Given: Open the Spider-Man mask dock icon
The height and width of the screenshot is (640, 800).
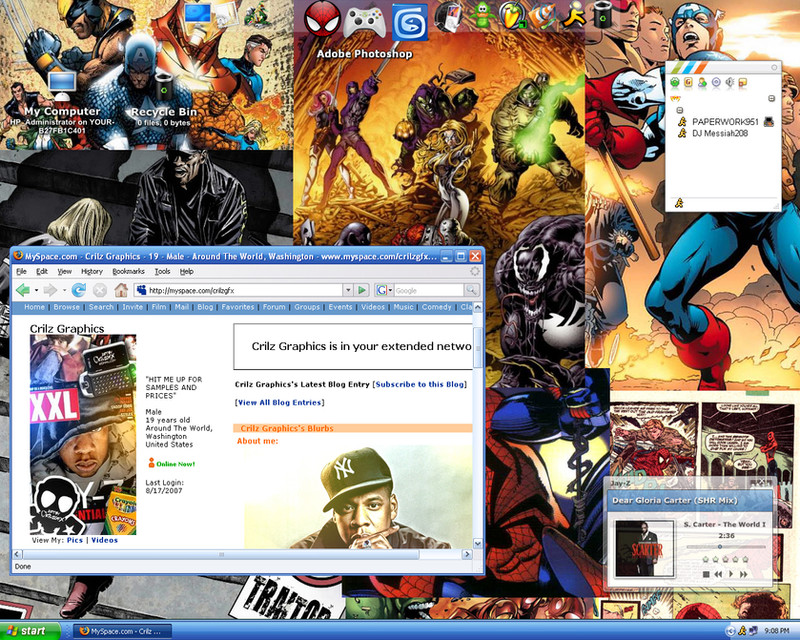Looking at the screenshot, I should click(322, 19).
